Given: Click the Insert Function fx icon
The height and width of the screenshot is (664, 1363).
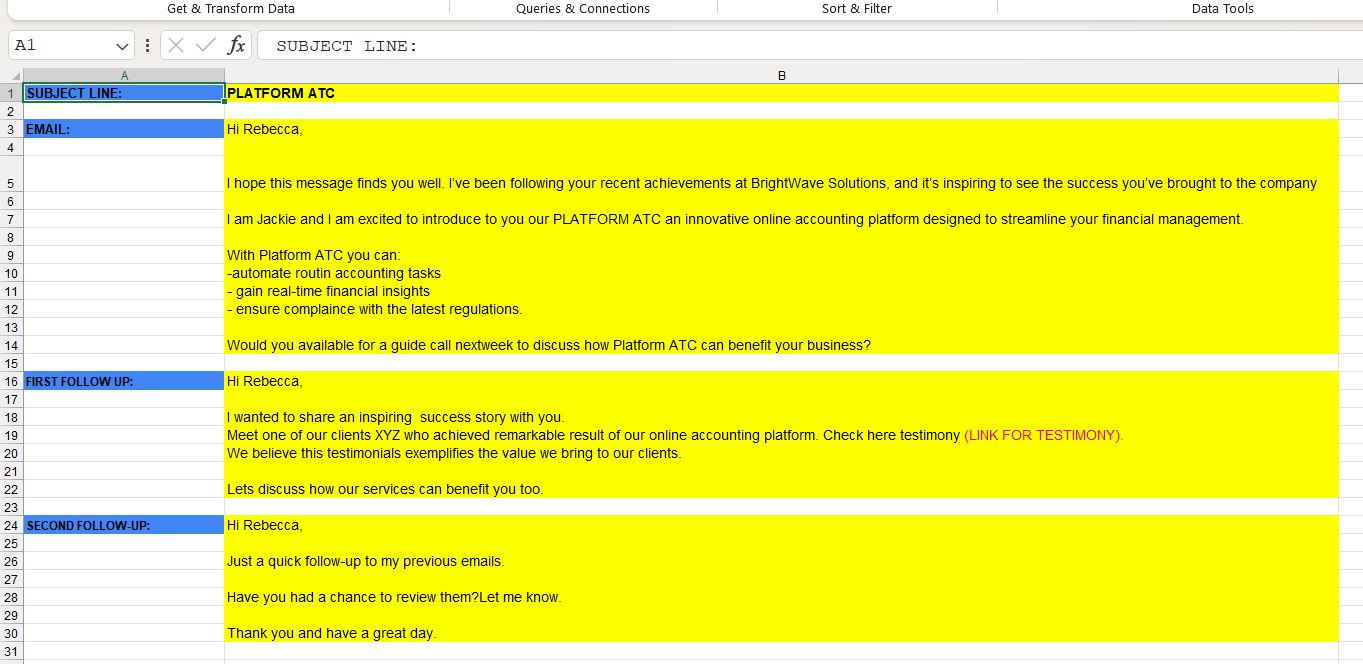Looking at the screenshot, I should click(x=237, y=46).
